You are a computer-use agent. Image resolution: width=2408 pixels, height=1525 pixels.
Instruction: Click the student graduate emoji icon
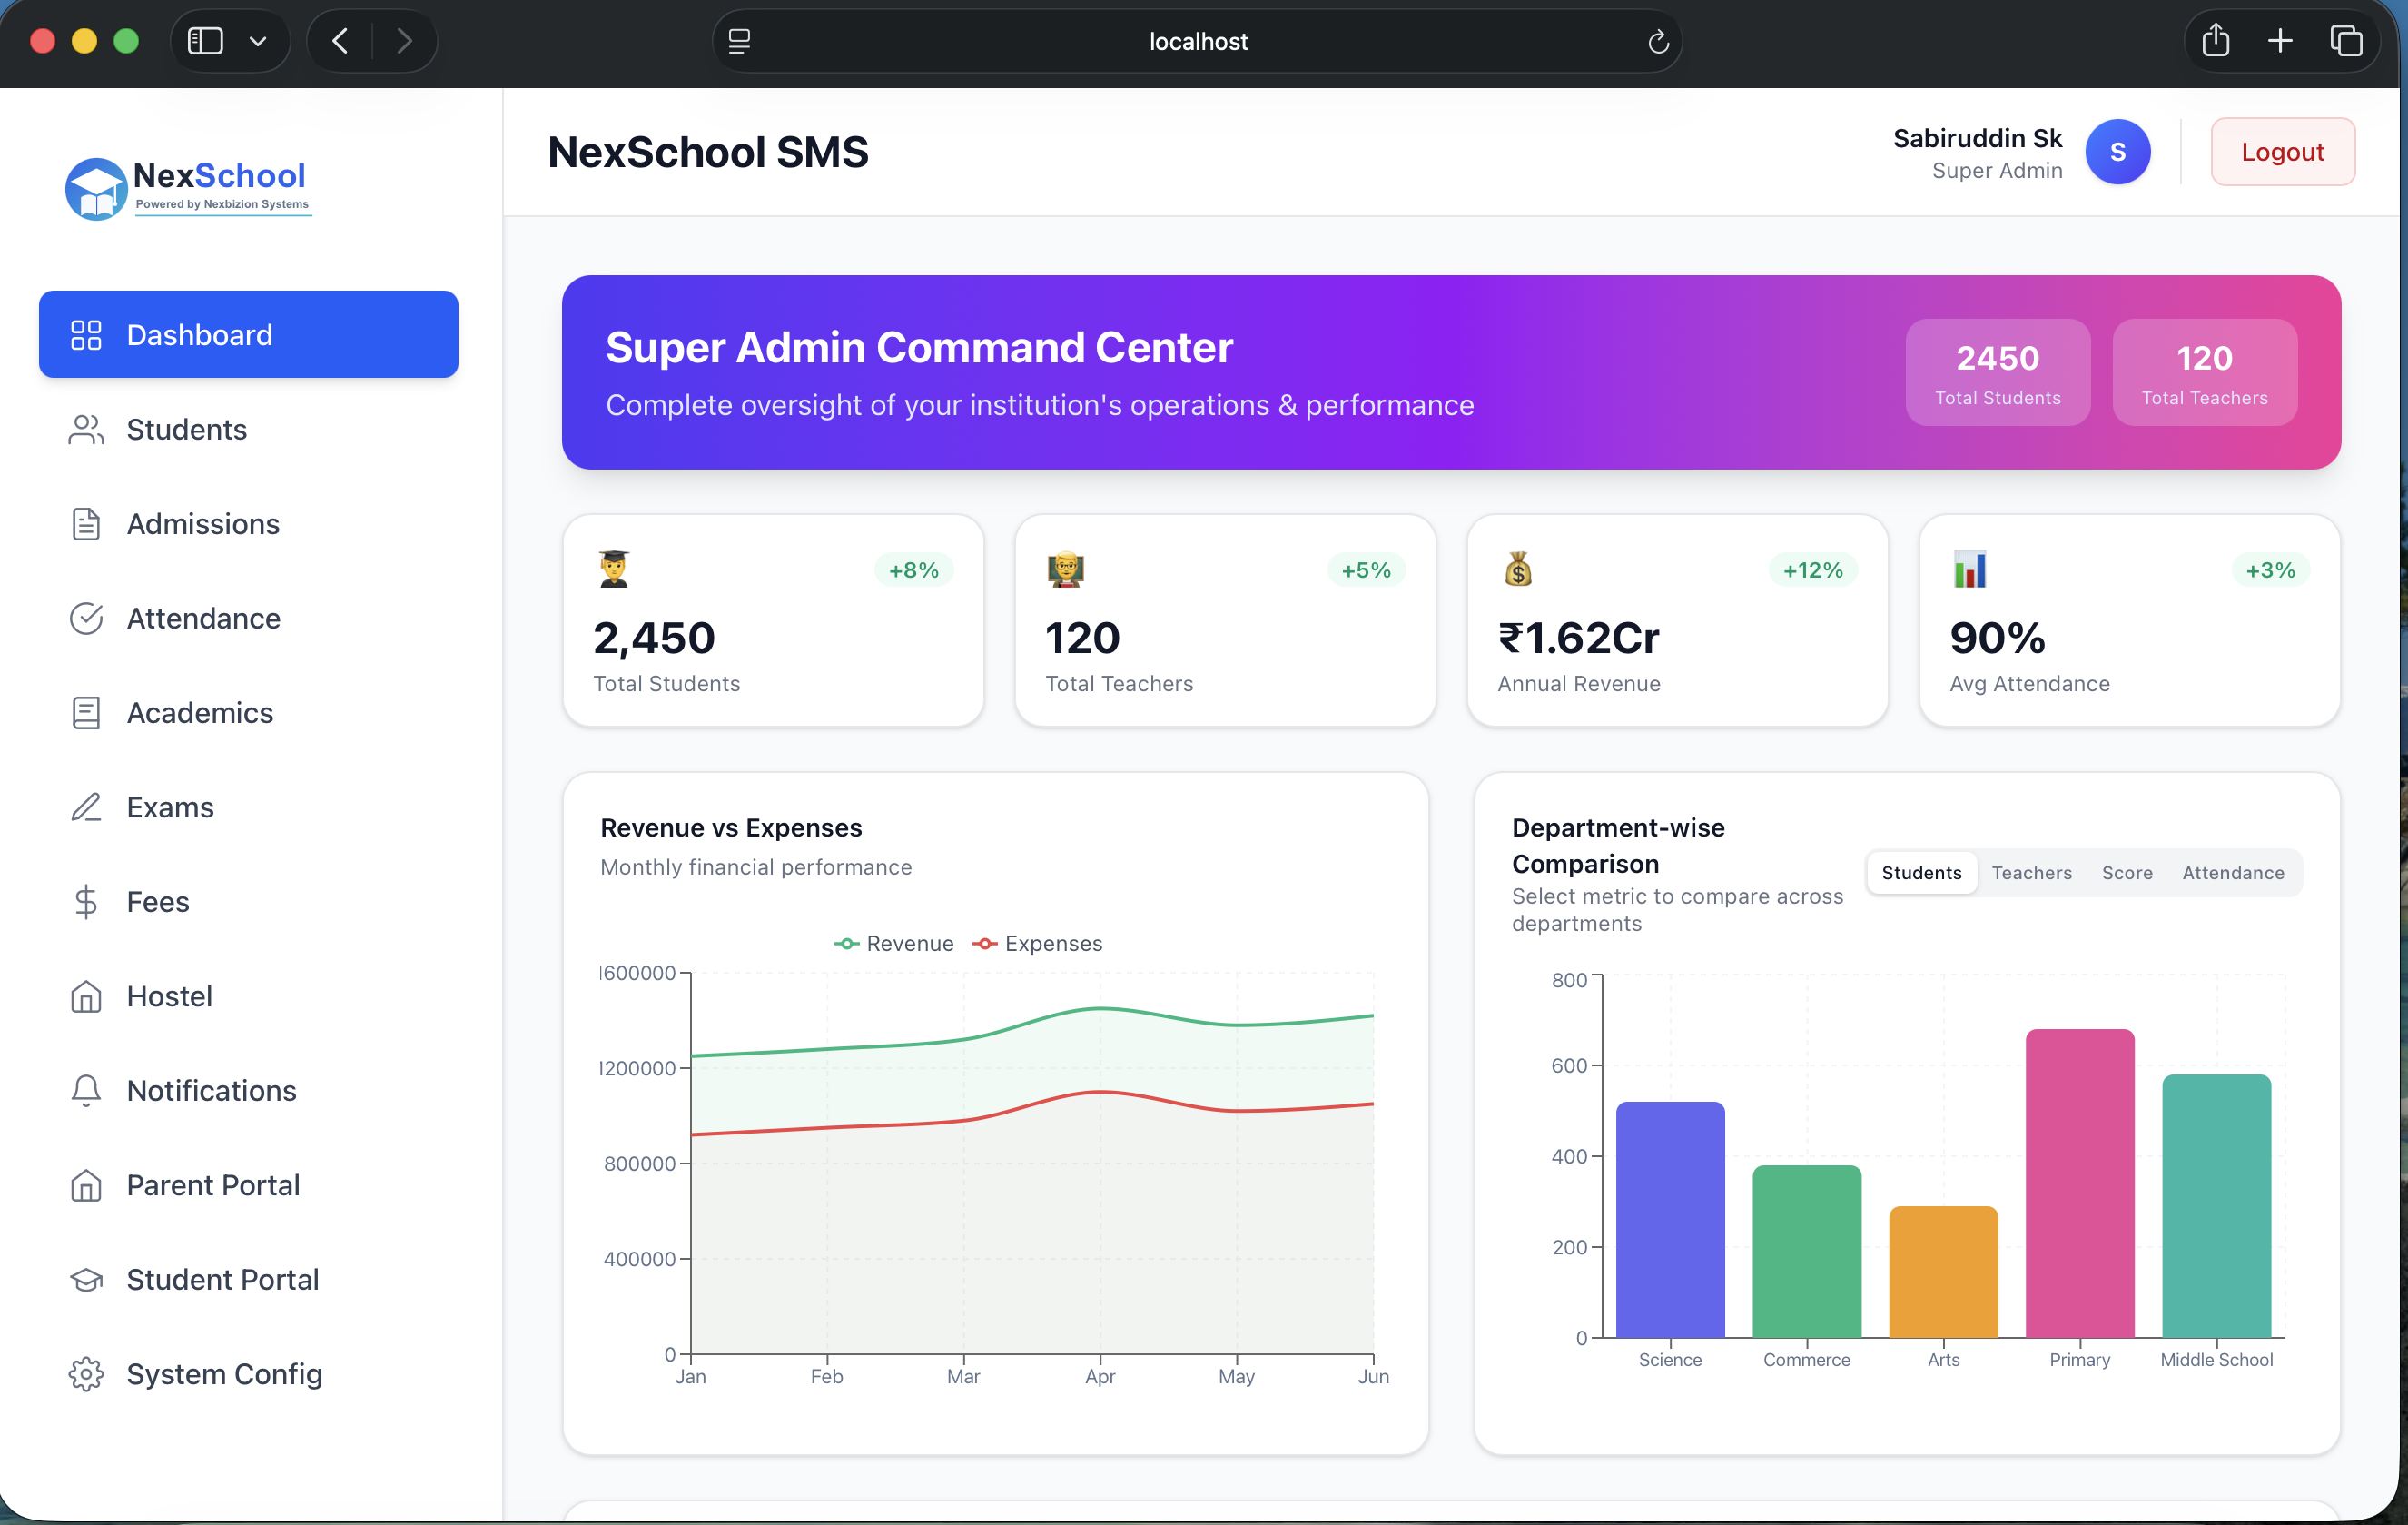tap(614, 569)
